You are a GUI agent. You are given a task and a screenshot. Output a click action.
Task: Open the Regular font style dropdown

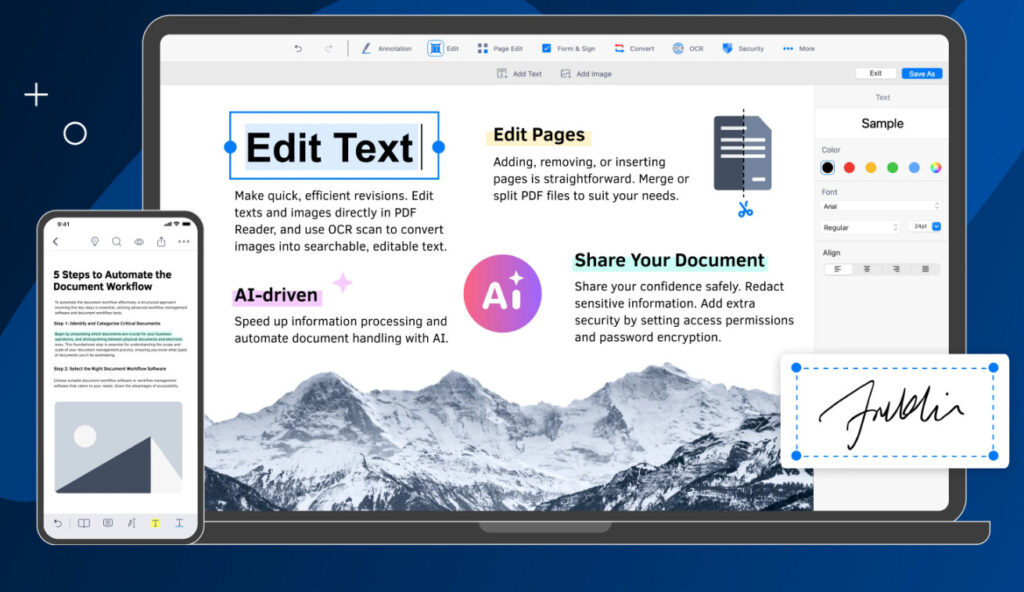pyautogui.click(x=859, y=227)
